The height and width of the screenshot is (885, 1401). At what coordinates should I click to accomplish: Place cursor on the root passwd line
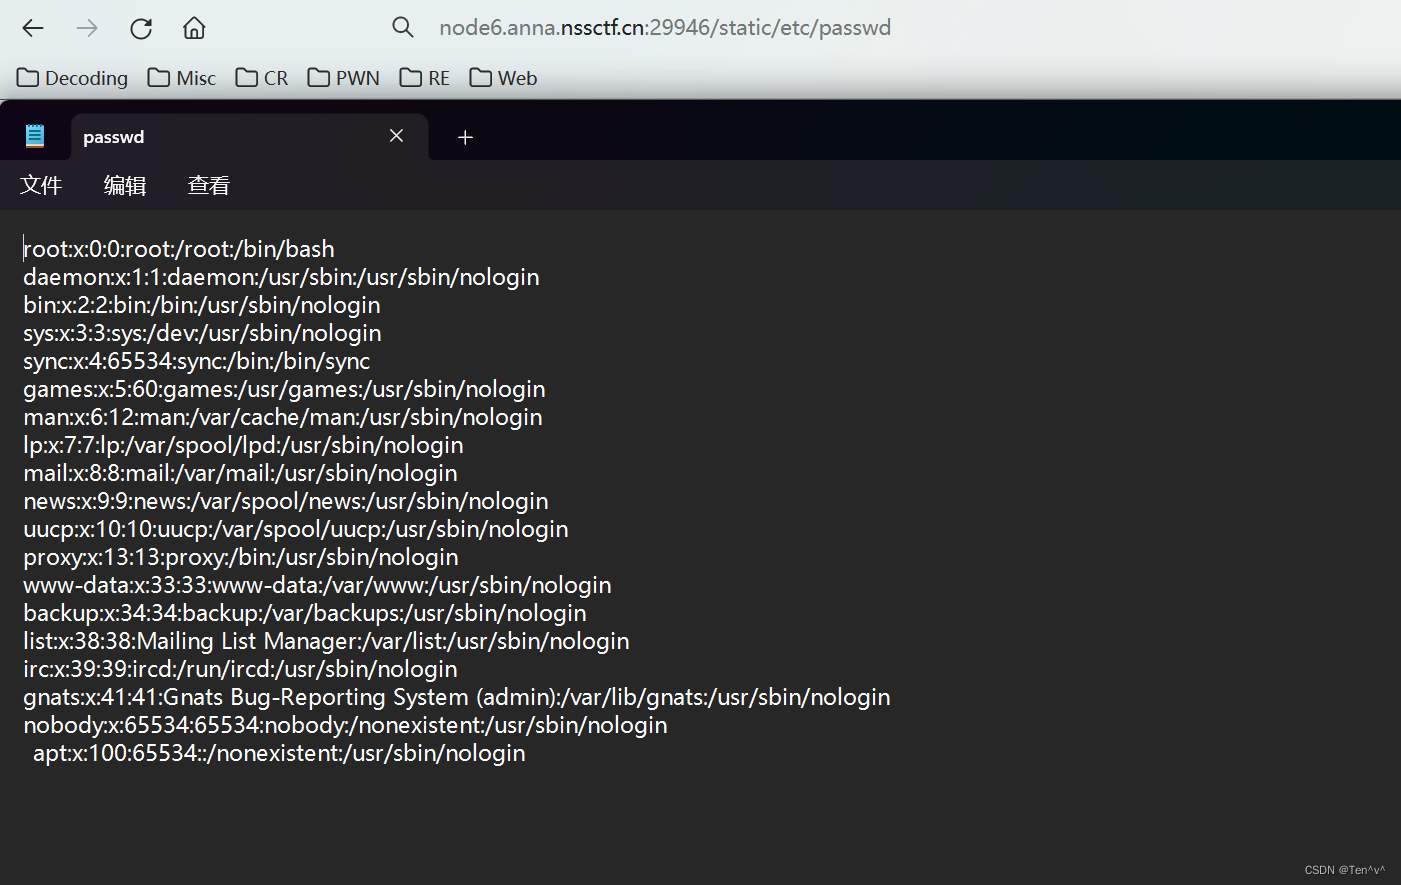coord(178,249)
